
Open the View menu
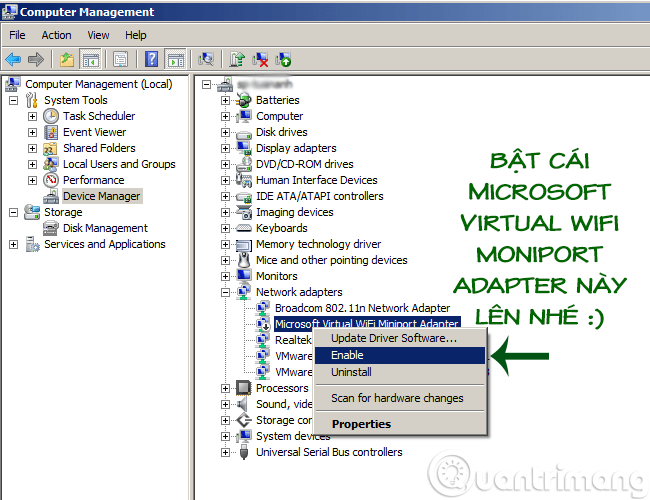click(x=98, y=35)
